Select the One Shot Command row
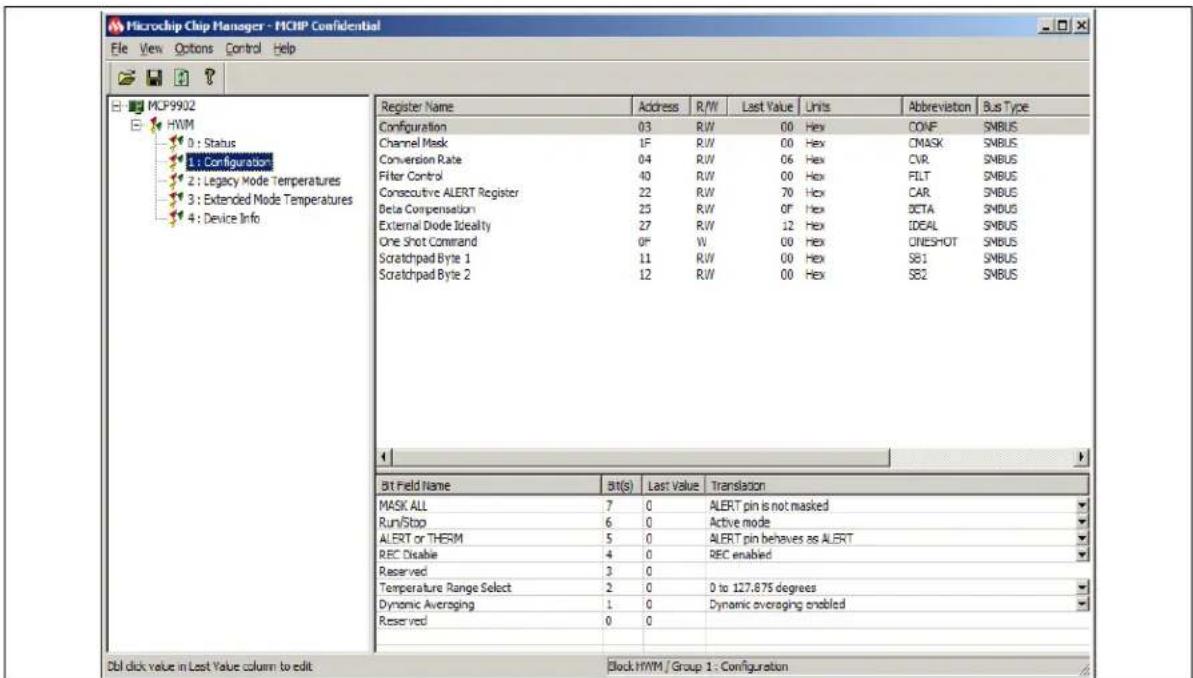The height and width of the screenshot is (678, 1193). [733, 242]
